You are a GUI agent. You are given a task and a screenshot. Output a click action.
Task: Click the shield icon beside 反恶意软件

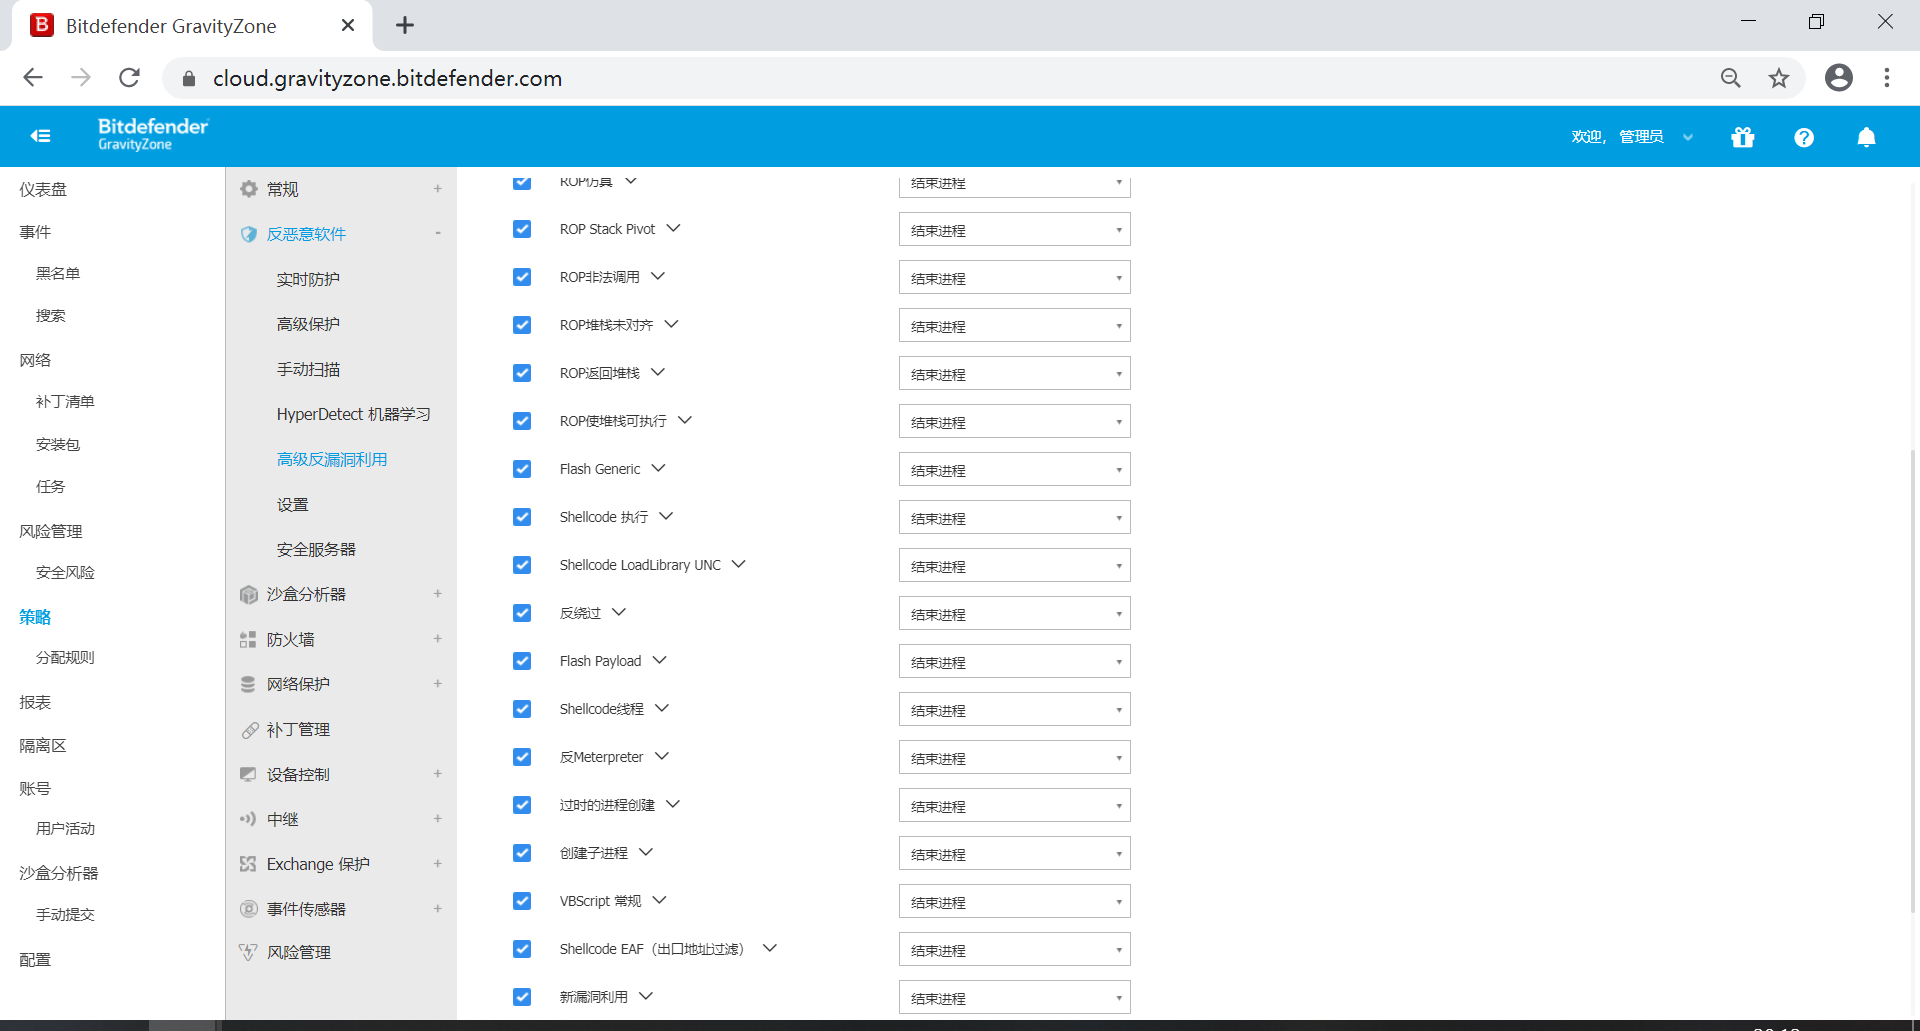[x=248, y=234]
